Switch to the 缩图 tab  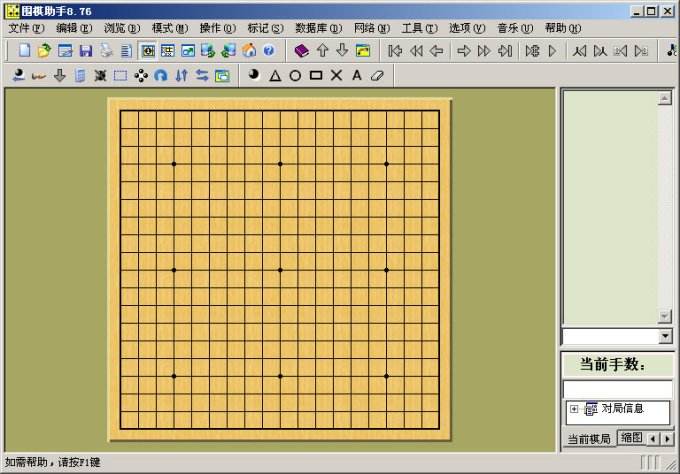(630, 438)
